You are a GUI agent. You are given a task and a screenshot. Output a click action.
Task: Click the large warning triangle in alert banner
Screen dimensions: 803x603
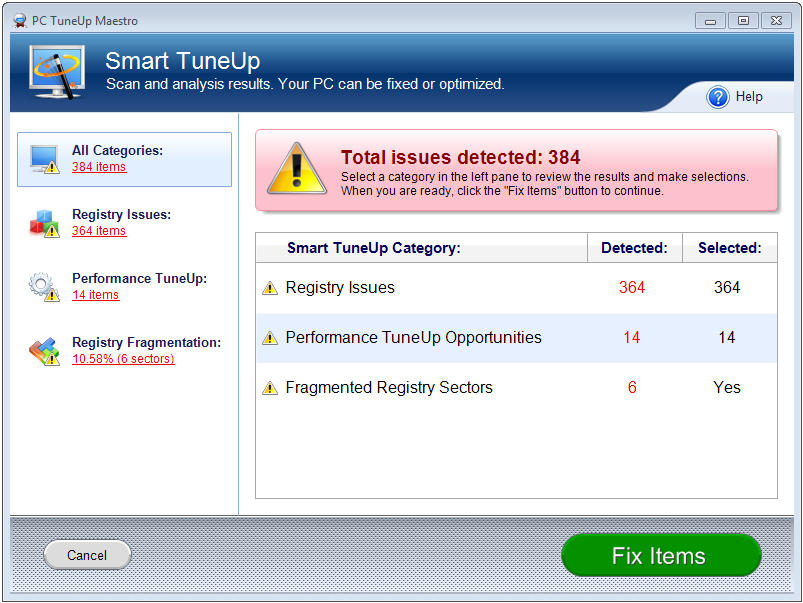tap(297, 169)
